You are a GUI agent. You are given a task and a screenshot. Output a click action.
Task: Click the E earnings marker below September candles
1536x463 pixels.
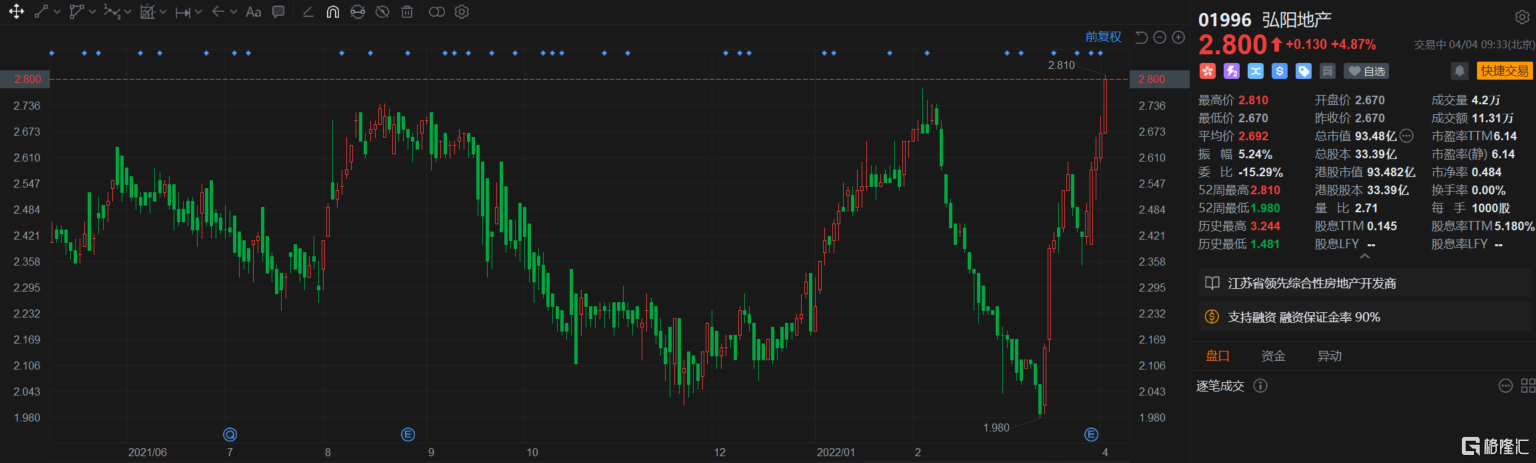click(408, 434)
